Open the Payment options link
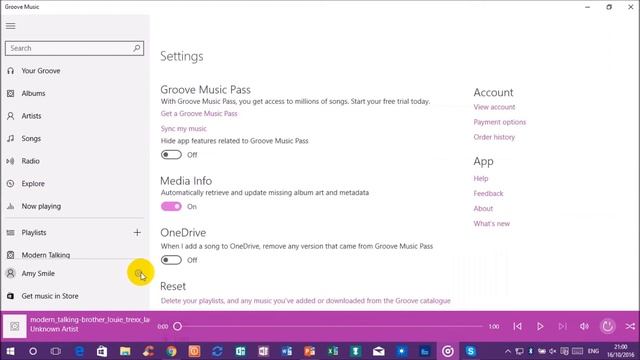This screenshot has height=360, width=640. (x=500, y=122)
